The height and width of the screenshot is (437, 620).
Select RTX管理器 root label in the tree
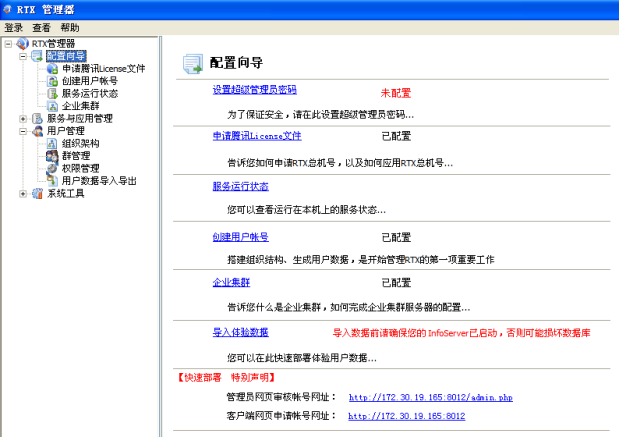tap(53, 44)
